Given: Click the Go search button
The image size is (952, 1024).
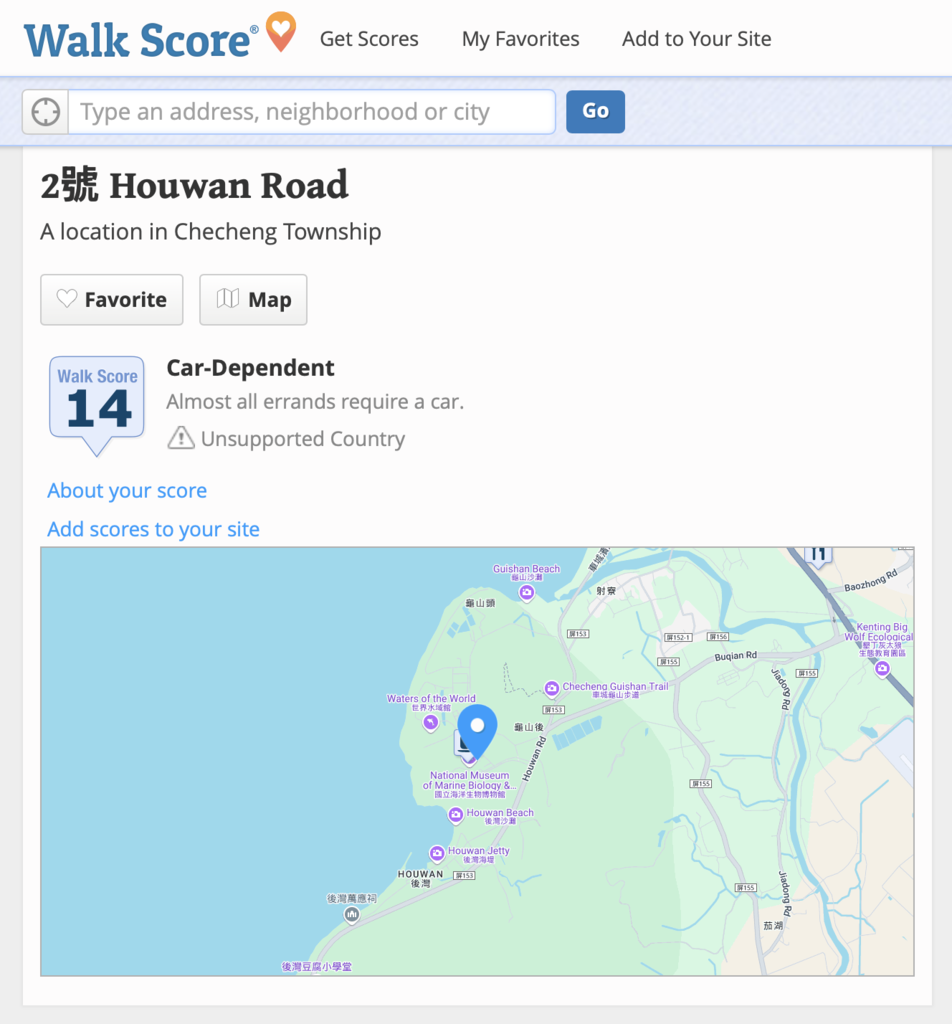Looking at the screenshot, I should (595, 112).
